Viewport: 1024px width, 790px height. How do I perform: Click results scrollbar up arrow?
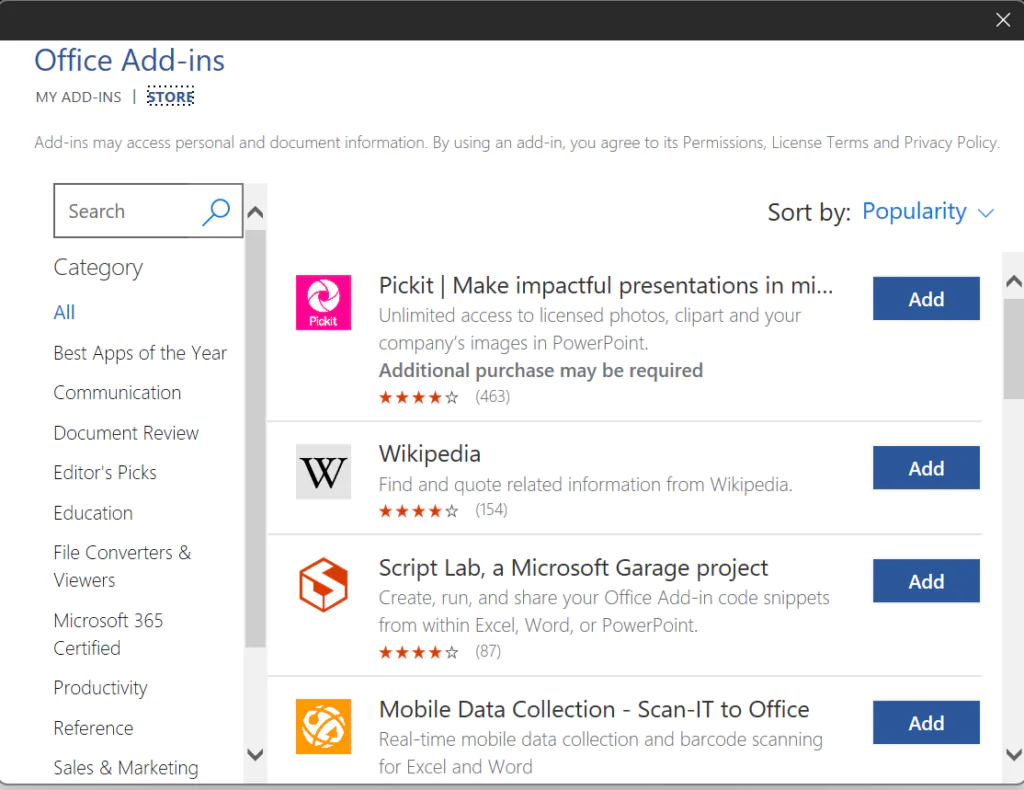click(x=1014, y=281)
